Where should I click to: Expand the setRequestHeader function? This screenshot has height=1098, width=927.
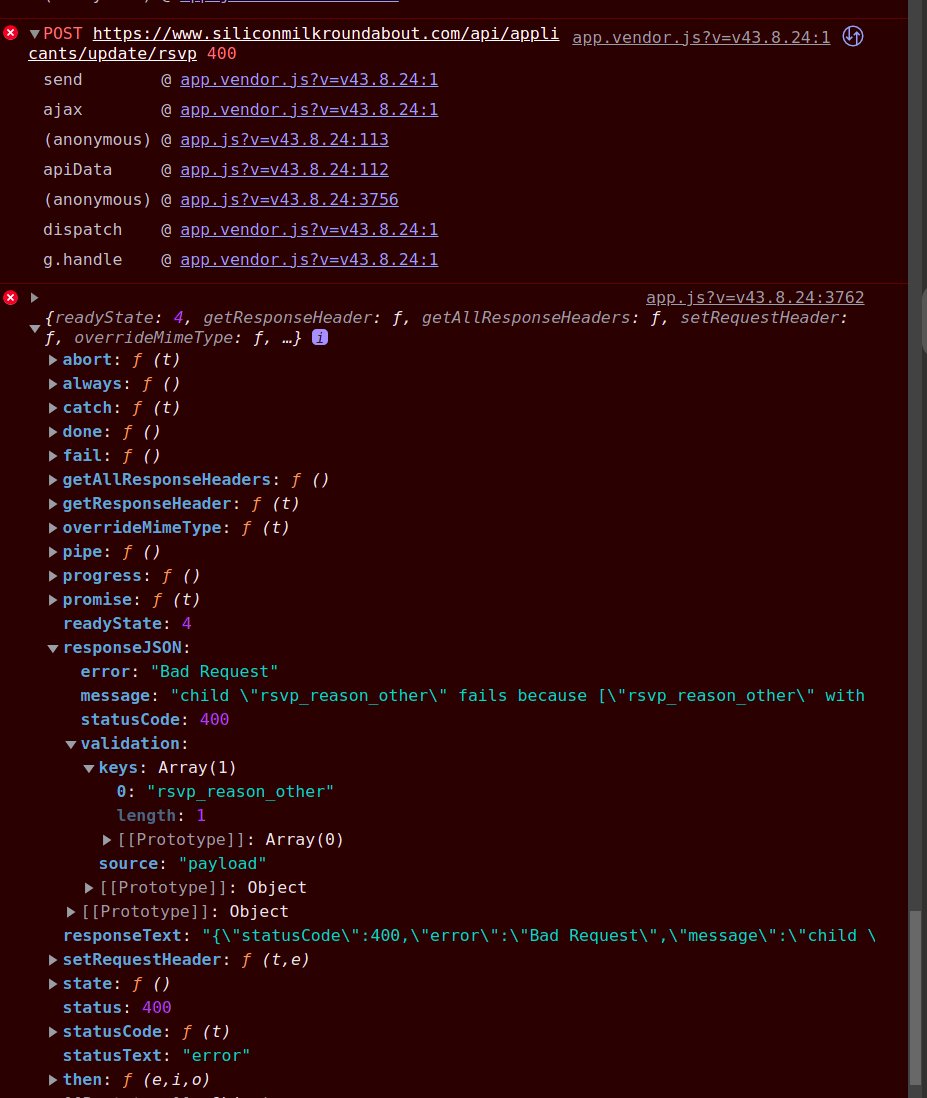coord(53,960)
